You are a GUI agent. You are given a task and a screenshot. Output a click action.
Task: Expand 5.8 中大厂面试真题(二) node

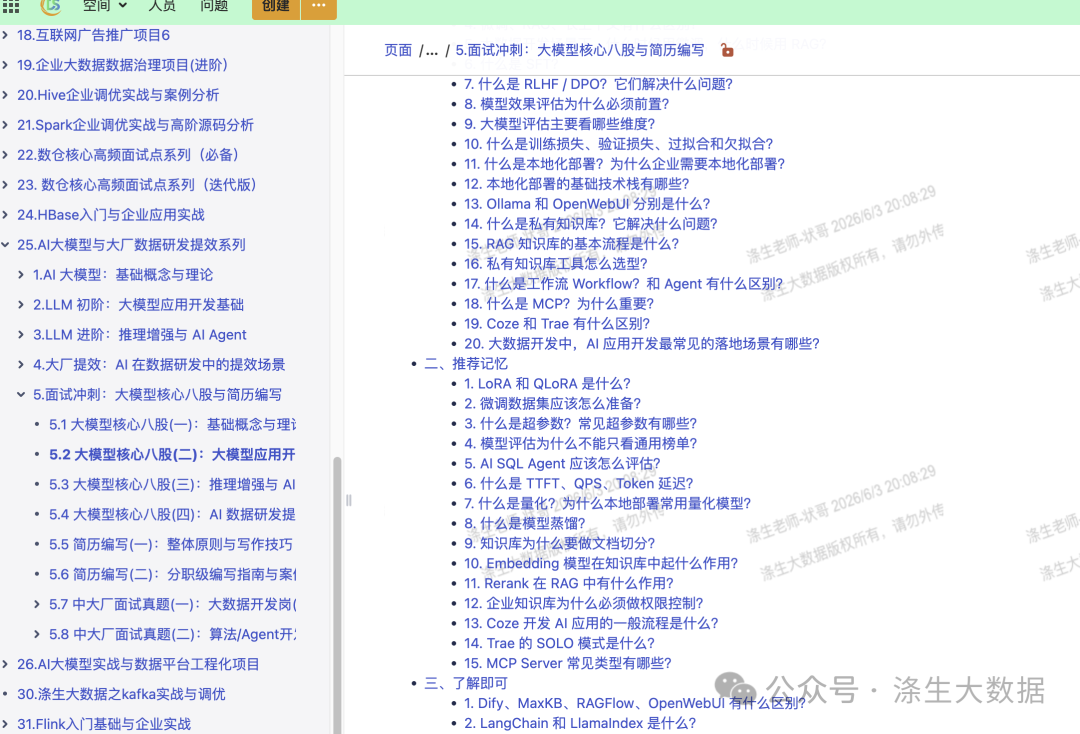click(37, 634)
